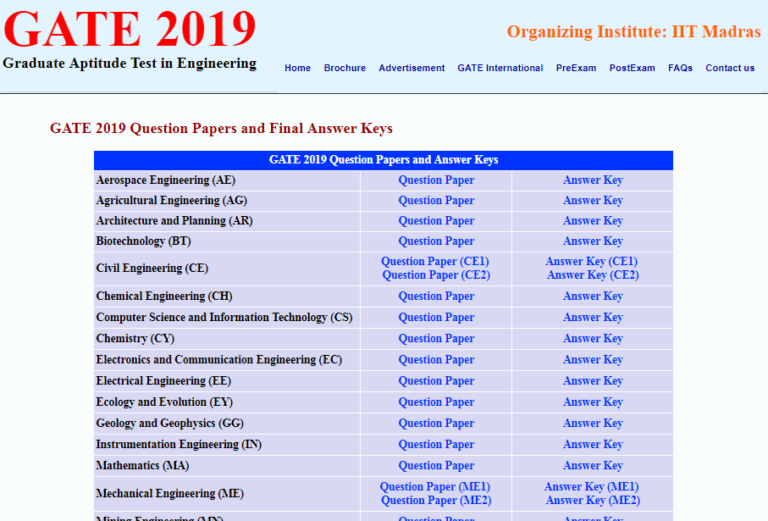Image resolution: width=768 pixels, height=521 pixels.
Task: Select 'Civil Engineering (CE)' cell text
Action: tap(152, 268)
